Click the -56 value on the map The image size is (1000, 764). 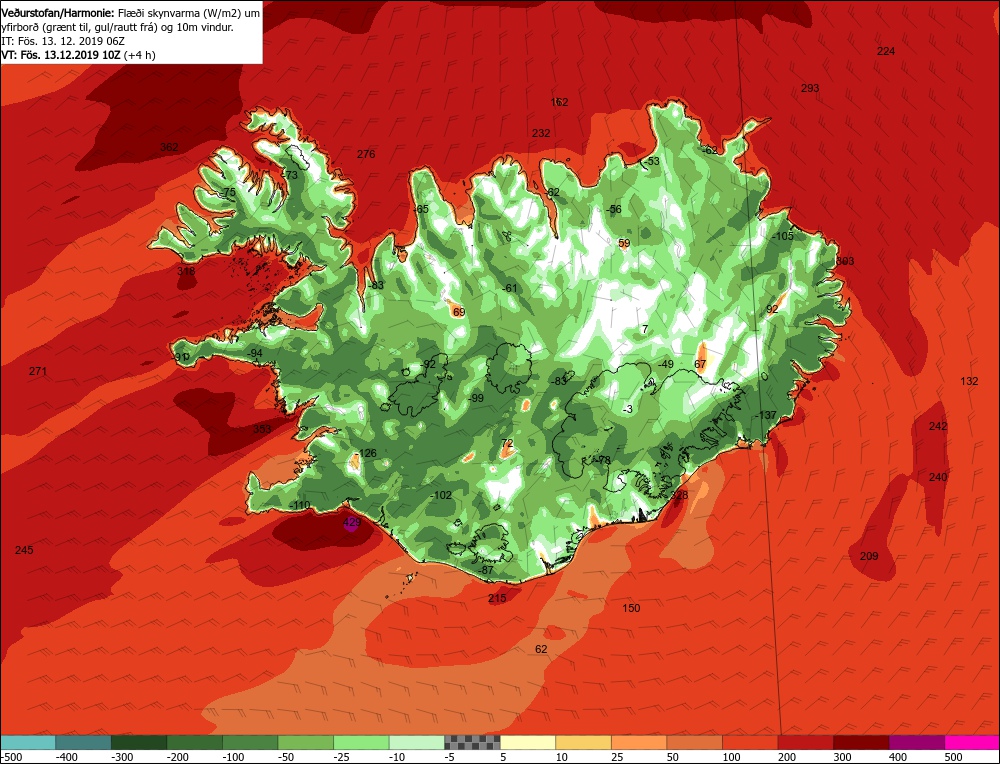(613, 210)
